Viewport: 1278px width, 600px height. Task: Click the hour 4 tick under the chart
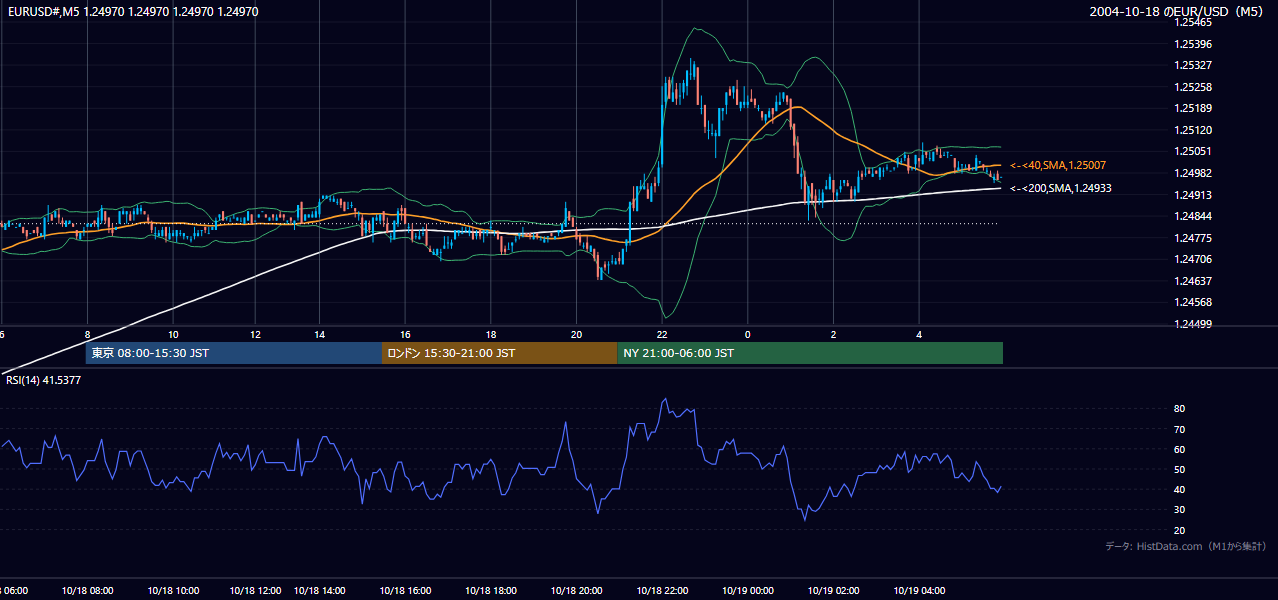[919, 334]
